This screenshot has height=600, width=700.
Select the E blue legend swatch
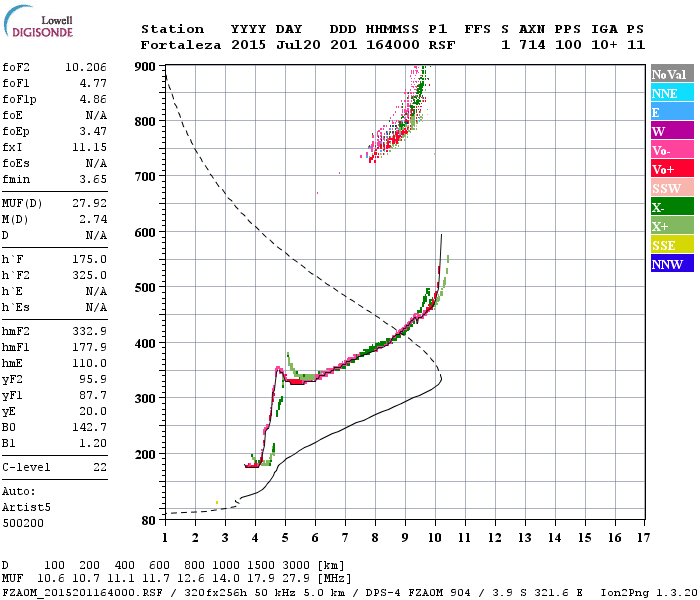coord(672,112)
